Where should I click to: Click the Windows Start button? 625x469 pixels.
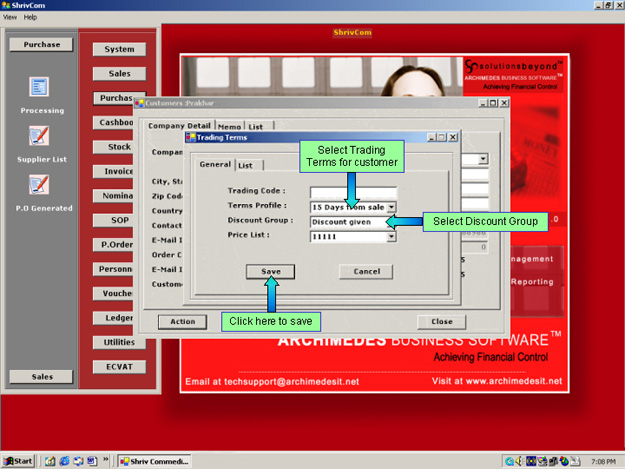[x=19, y=461]
